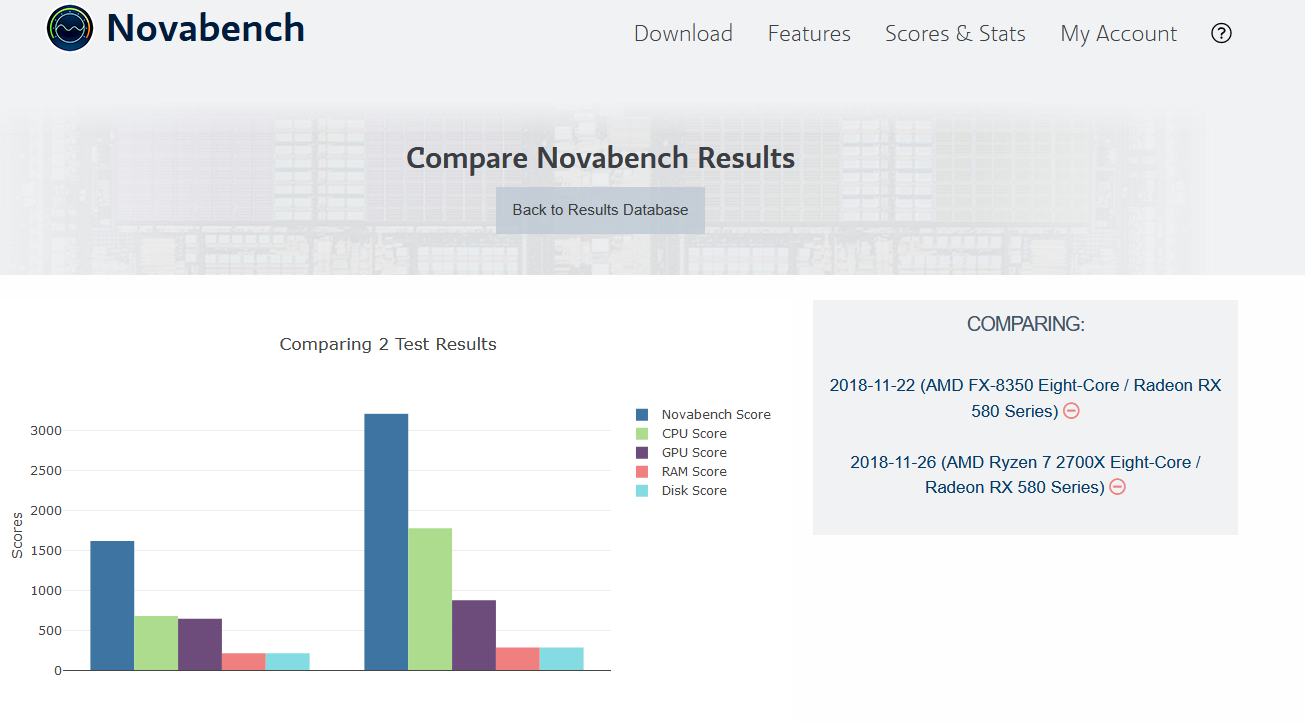Hide RAM Score series via legend
This screenshot has height=723, width=1305.
coord(693,472)
